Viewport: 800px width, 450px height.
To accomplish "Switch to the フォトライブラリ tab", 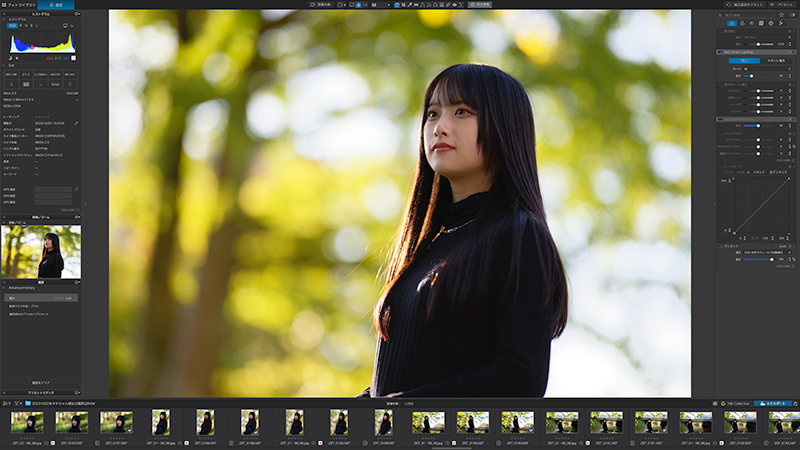I will pos(18,5).
